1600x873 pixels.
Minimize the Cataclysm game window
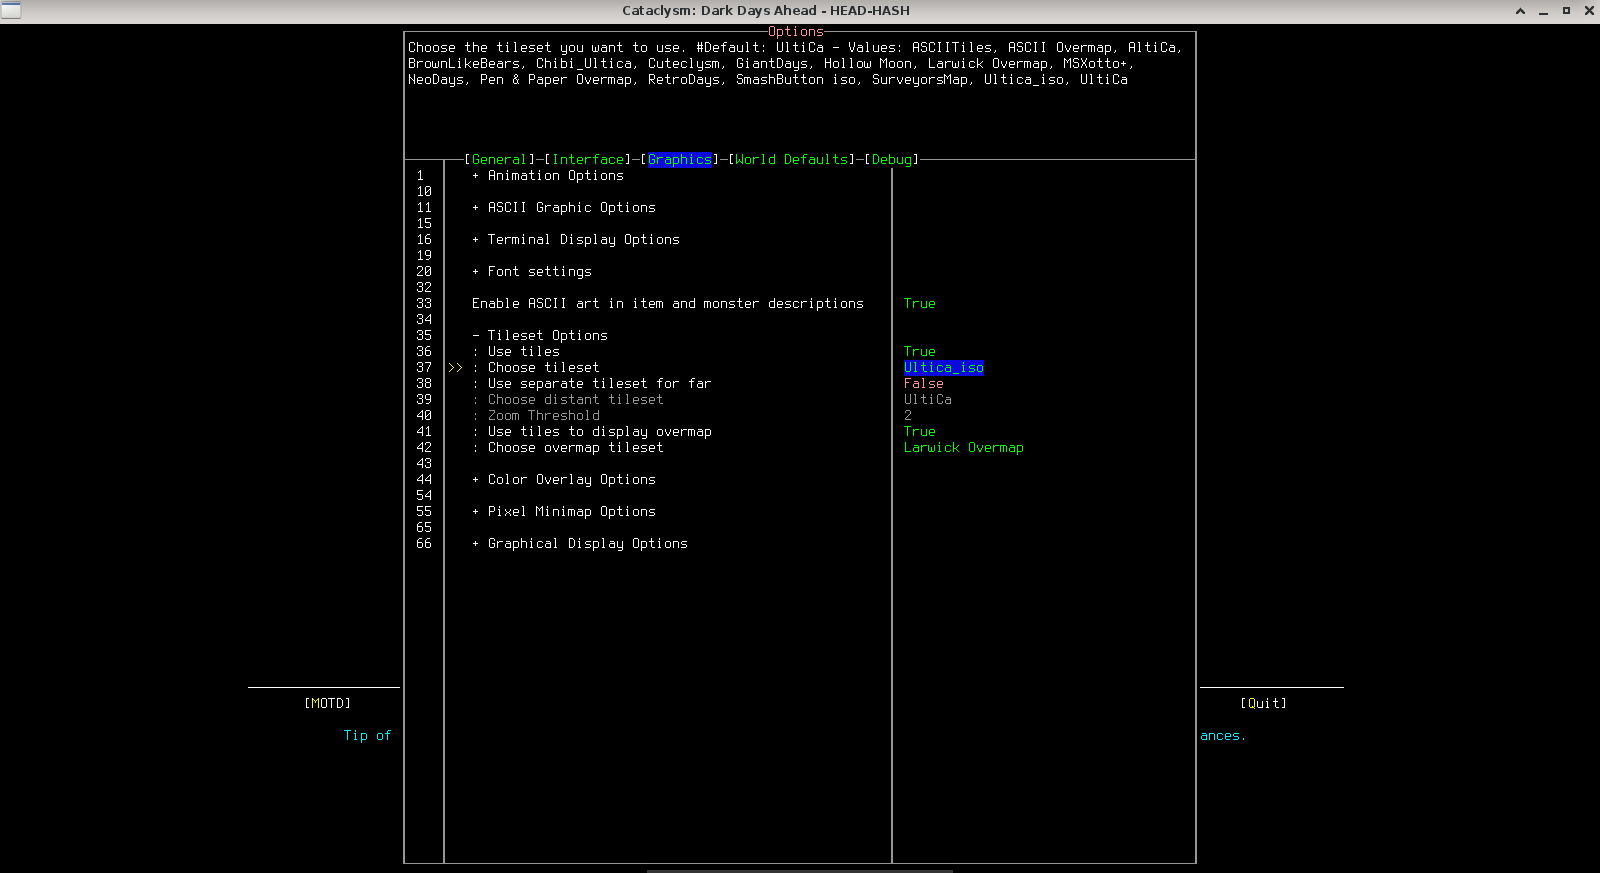click(1543, 11)
